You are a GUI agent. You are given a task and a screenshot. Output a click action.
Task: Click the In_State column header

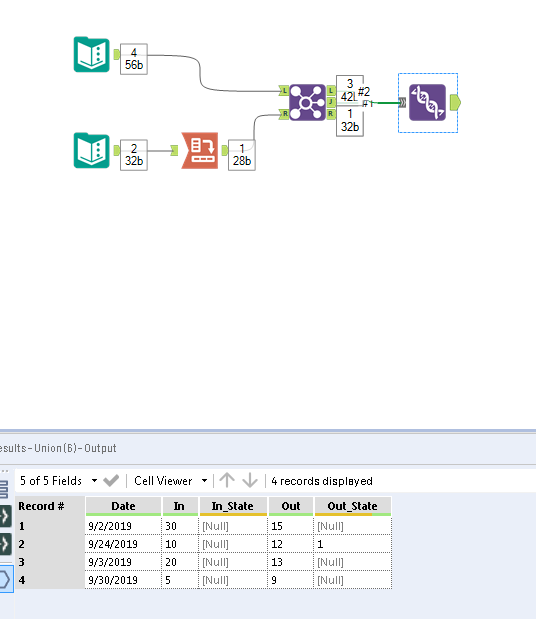pos(233,506)
